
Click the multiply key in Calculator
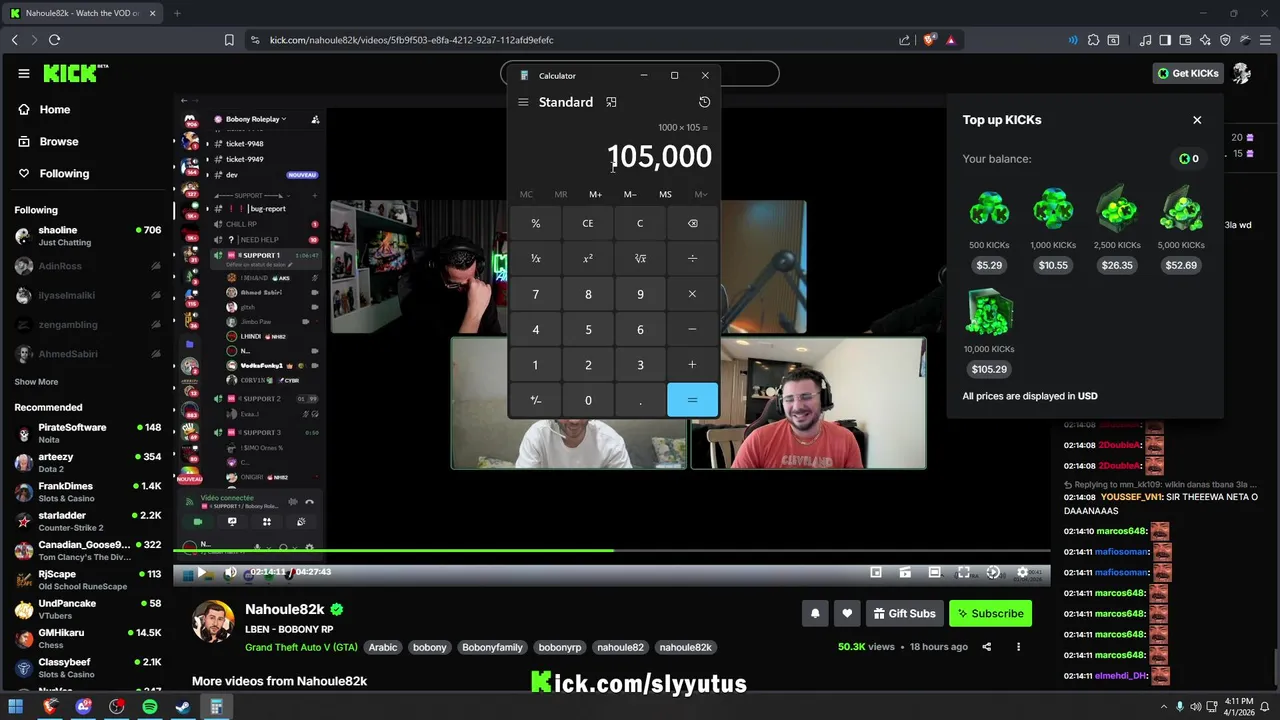click(692, 294)
